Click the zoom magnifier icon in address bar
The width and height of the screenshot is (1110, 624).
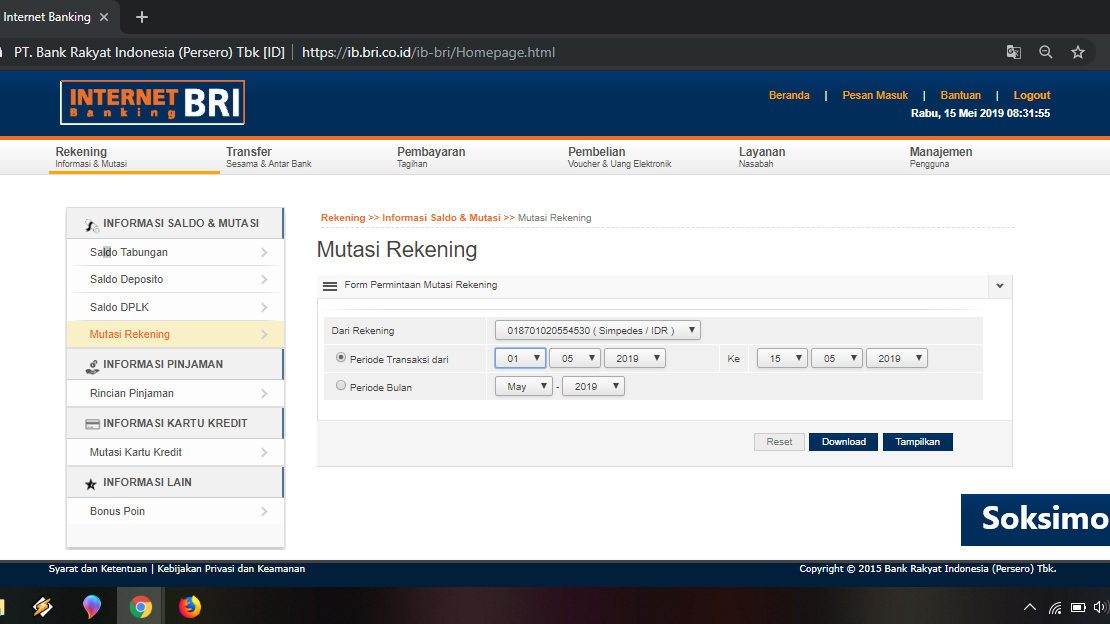(1046, 52)
